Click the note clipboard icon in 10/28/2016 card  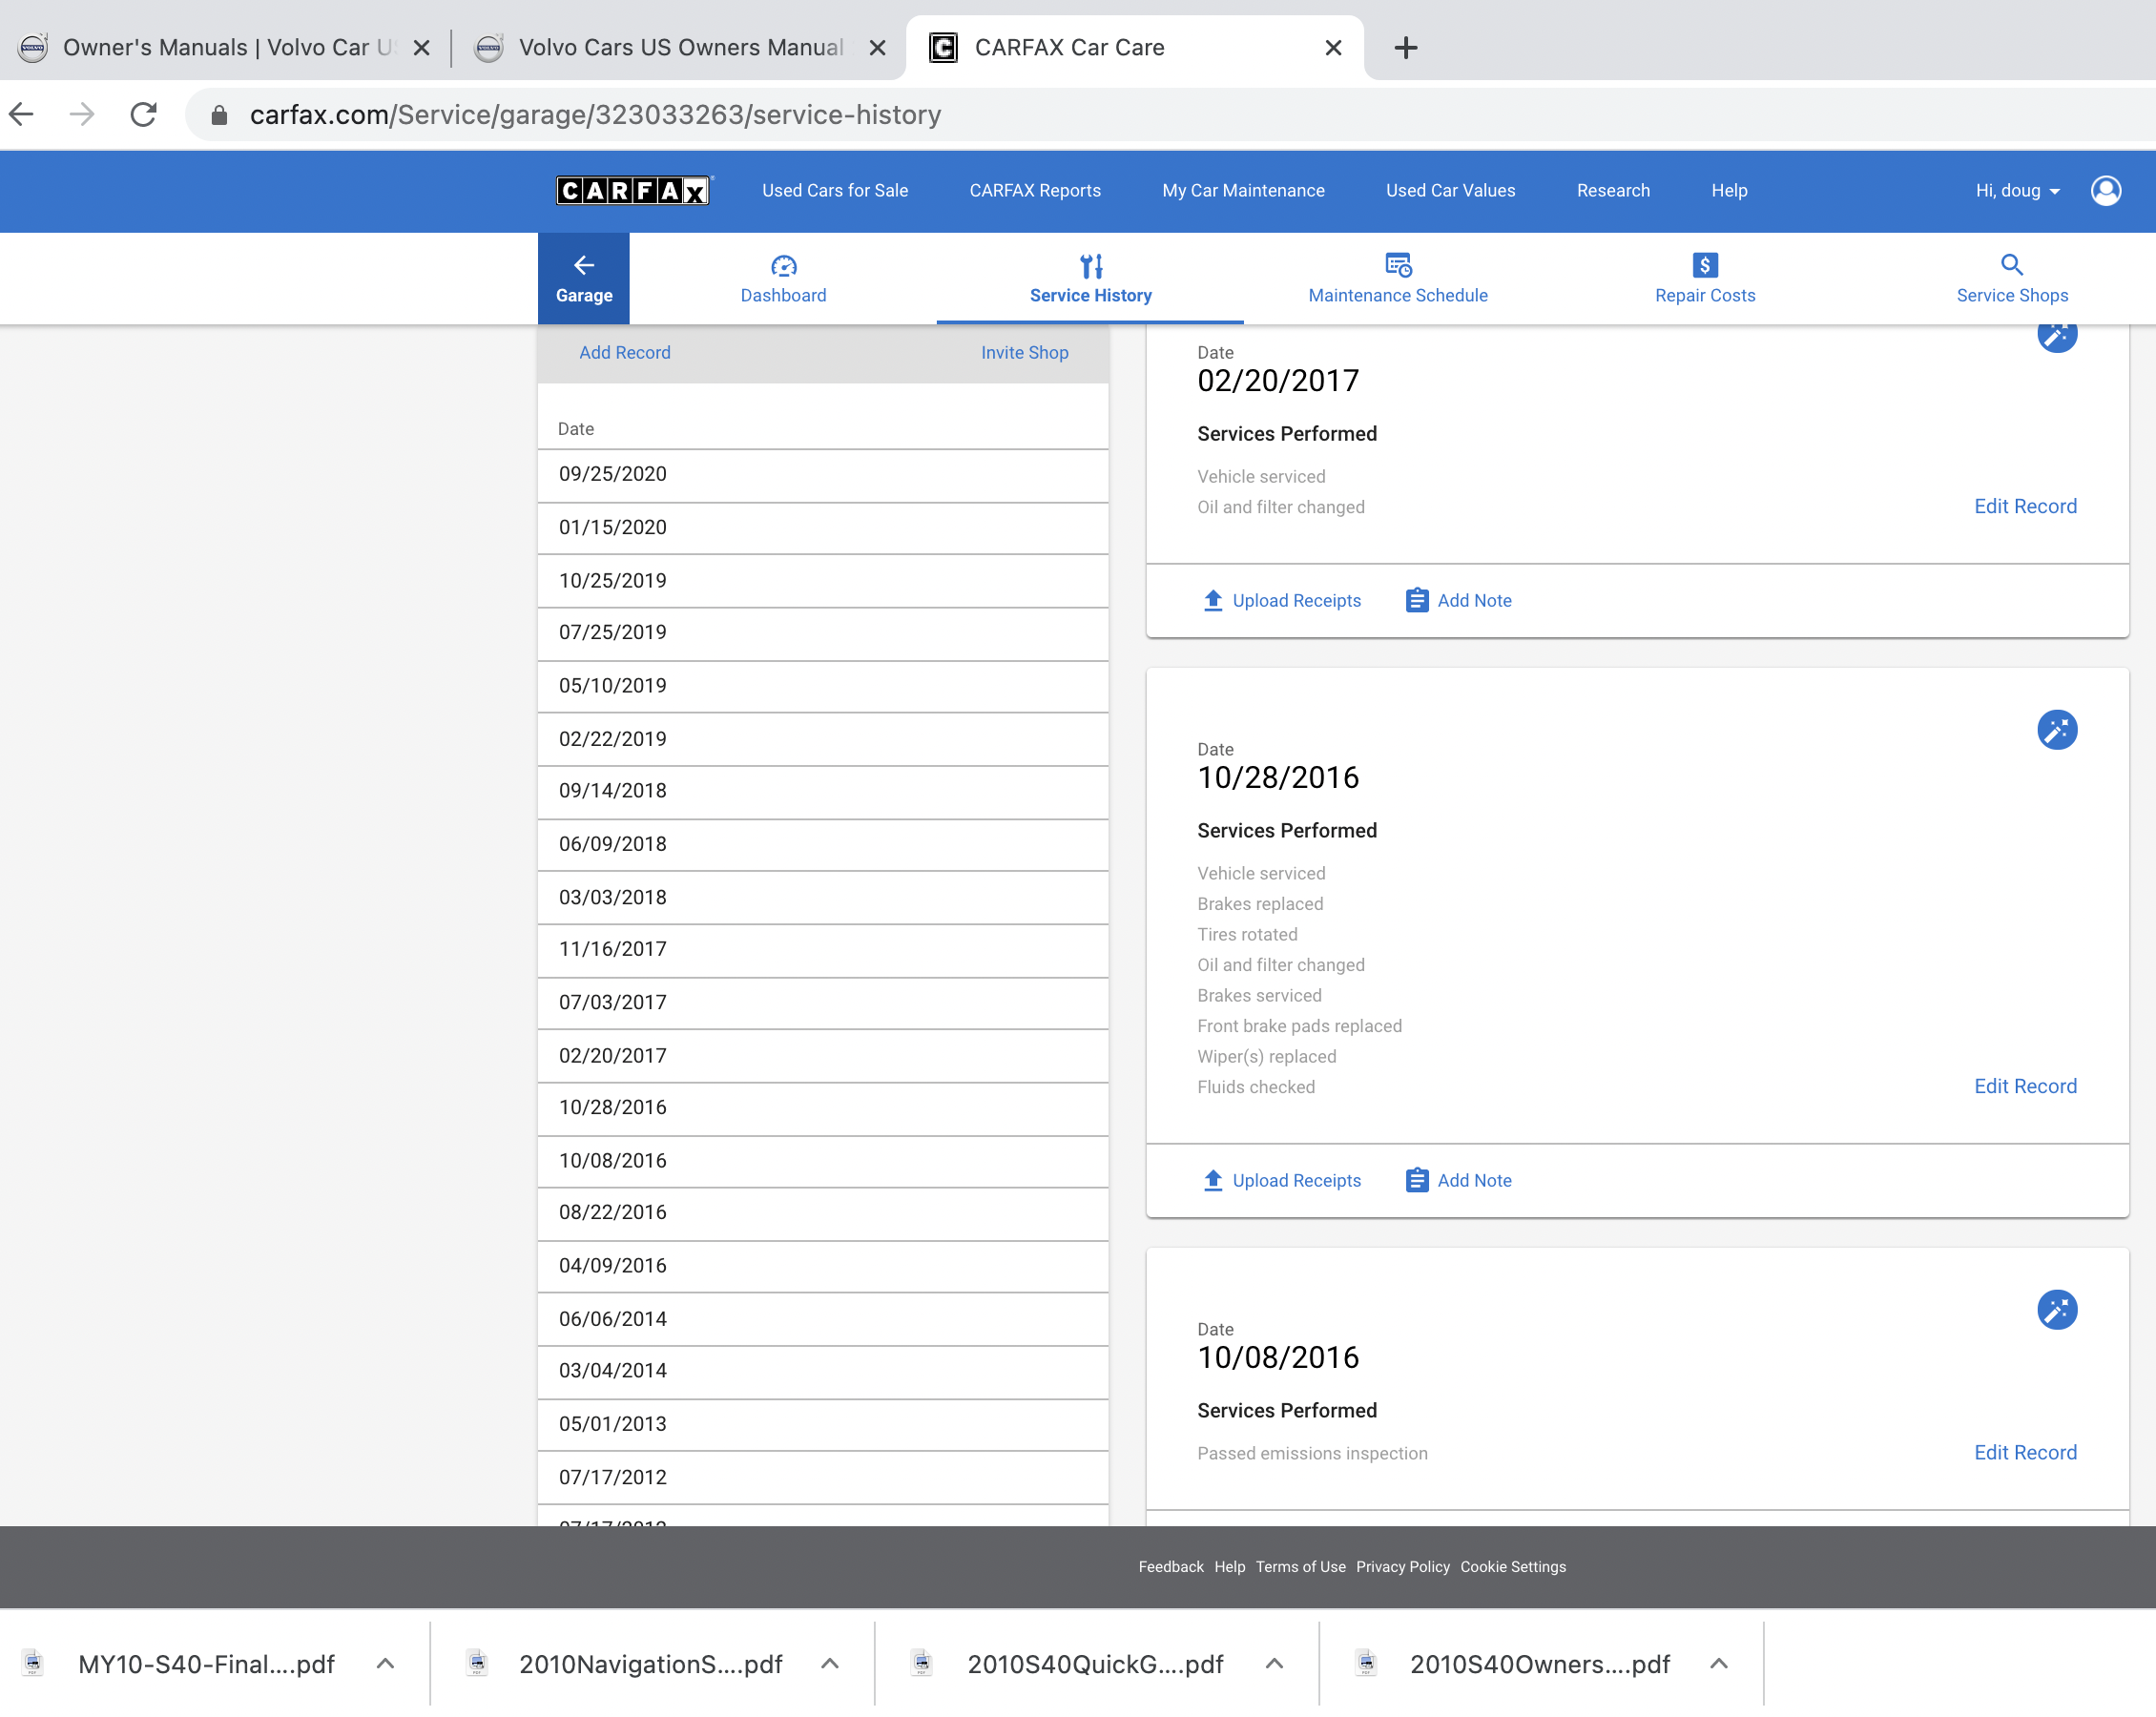(1417, 1180)
